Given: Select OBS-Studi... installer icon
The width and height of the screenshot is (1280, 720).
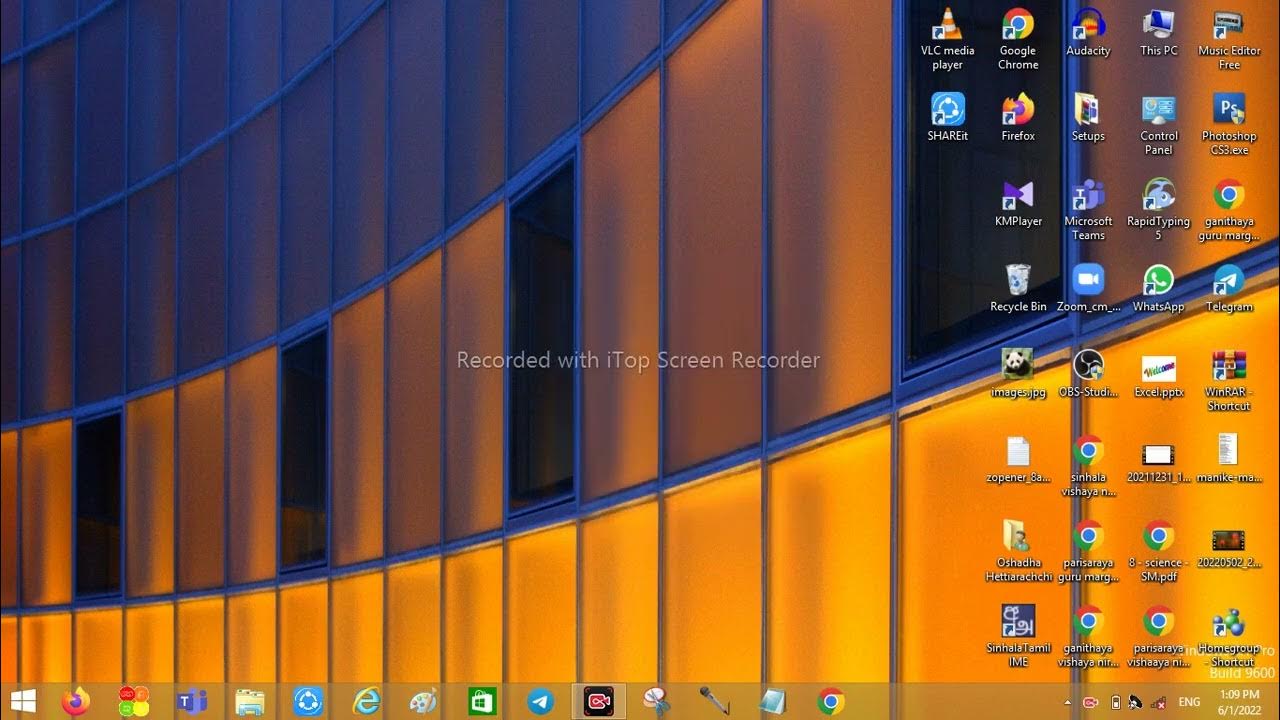Looking at the screenshot, I should pyautogui.click(x=1088, y=373).
